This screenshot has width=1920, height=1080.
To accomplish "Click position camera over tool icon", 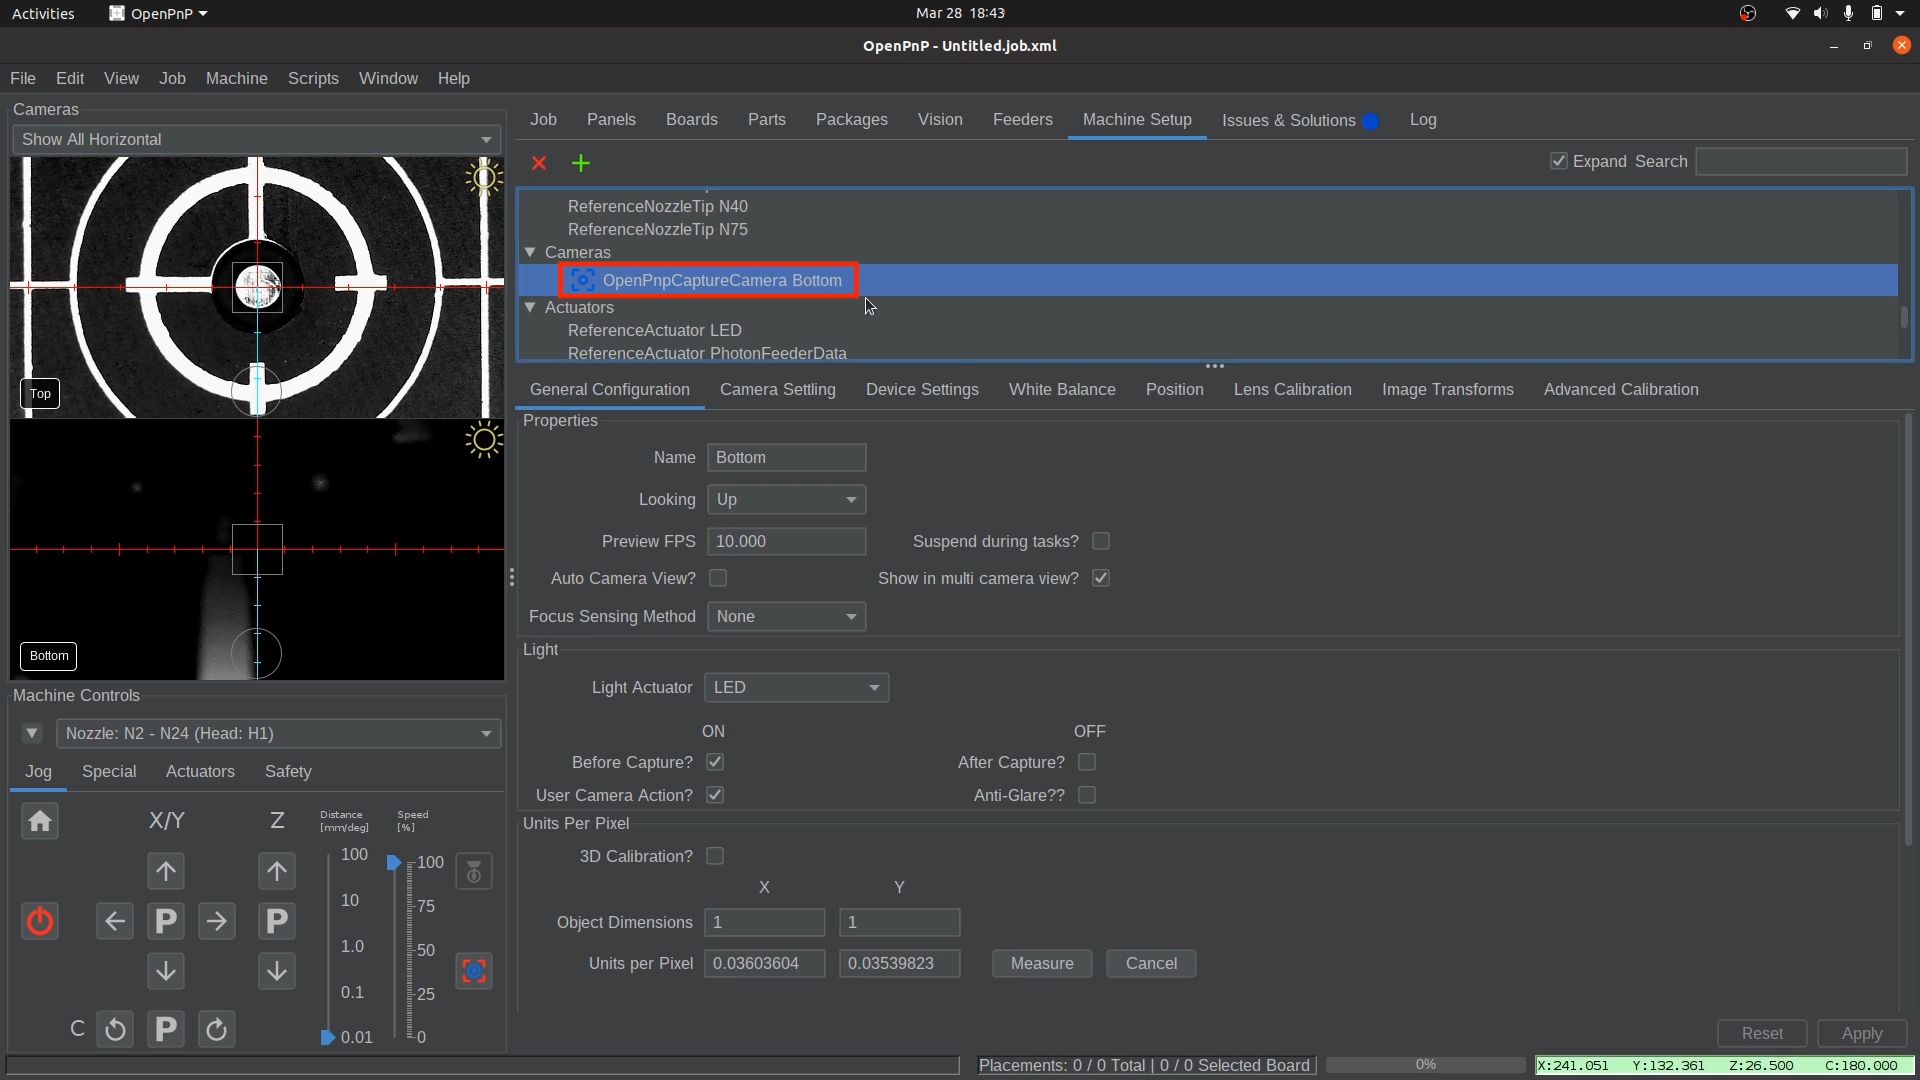I will point(474,971).
